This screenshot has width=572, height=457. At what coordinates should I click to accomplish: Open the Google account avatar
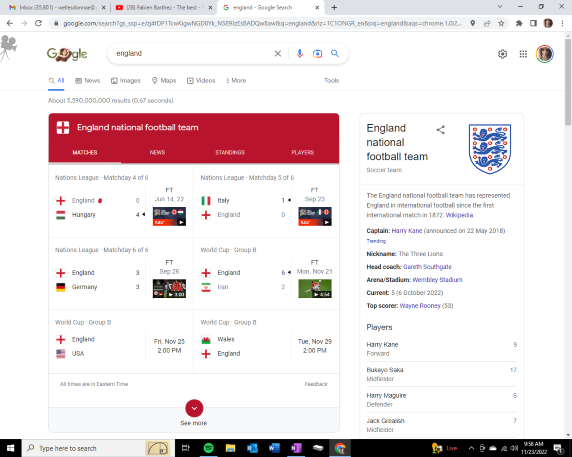tap(545, 54)
